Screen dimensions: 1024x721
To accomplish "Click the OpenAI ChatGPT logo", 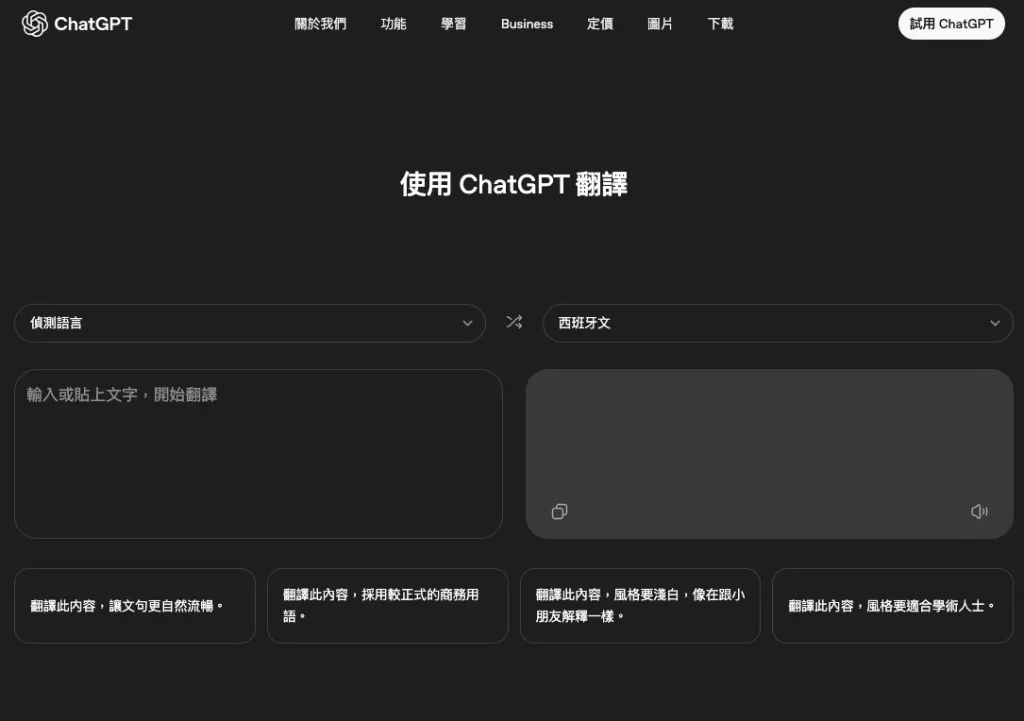I will pyautogui.click(x=76, y=23).
